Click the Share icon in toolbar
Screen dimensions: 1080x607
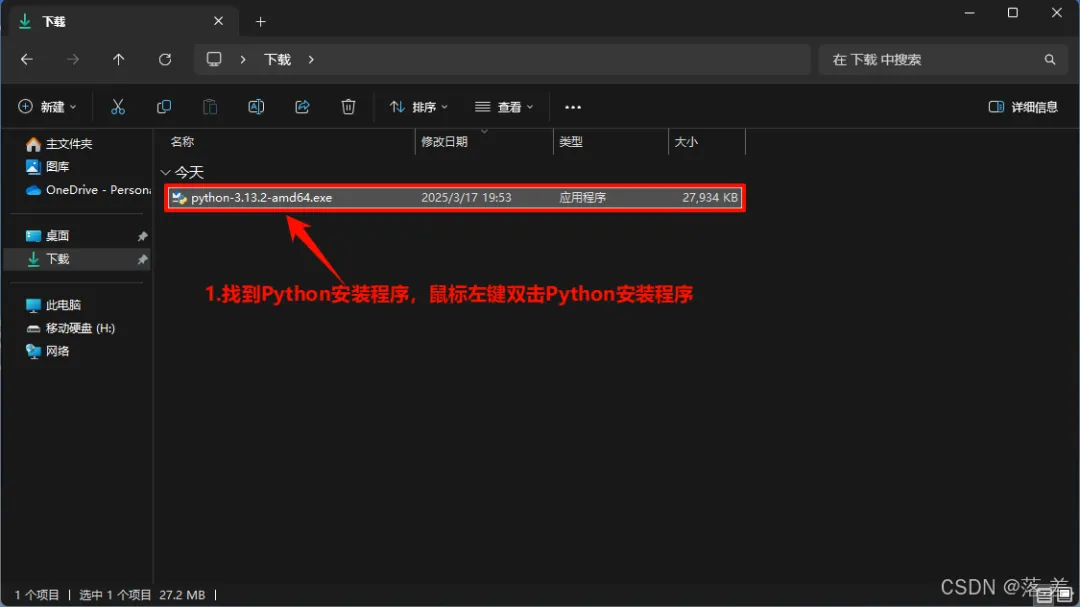pyautogui.click(x=302, y=107)
